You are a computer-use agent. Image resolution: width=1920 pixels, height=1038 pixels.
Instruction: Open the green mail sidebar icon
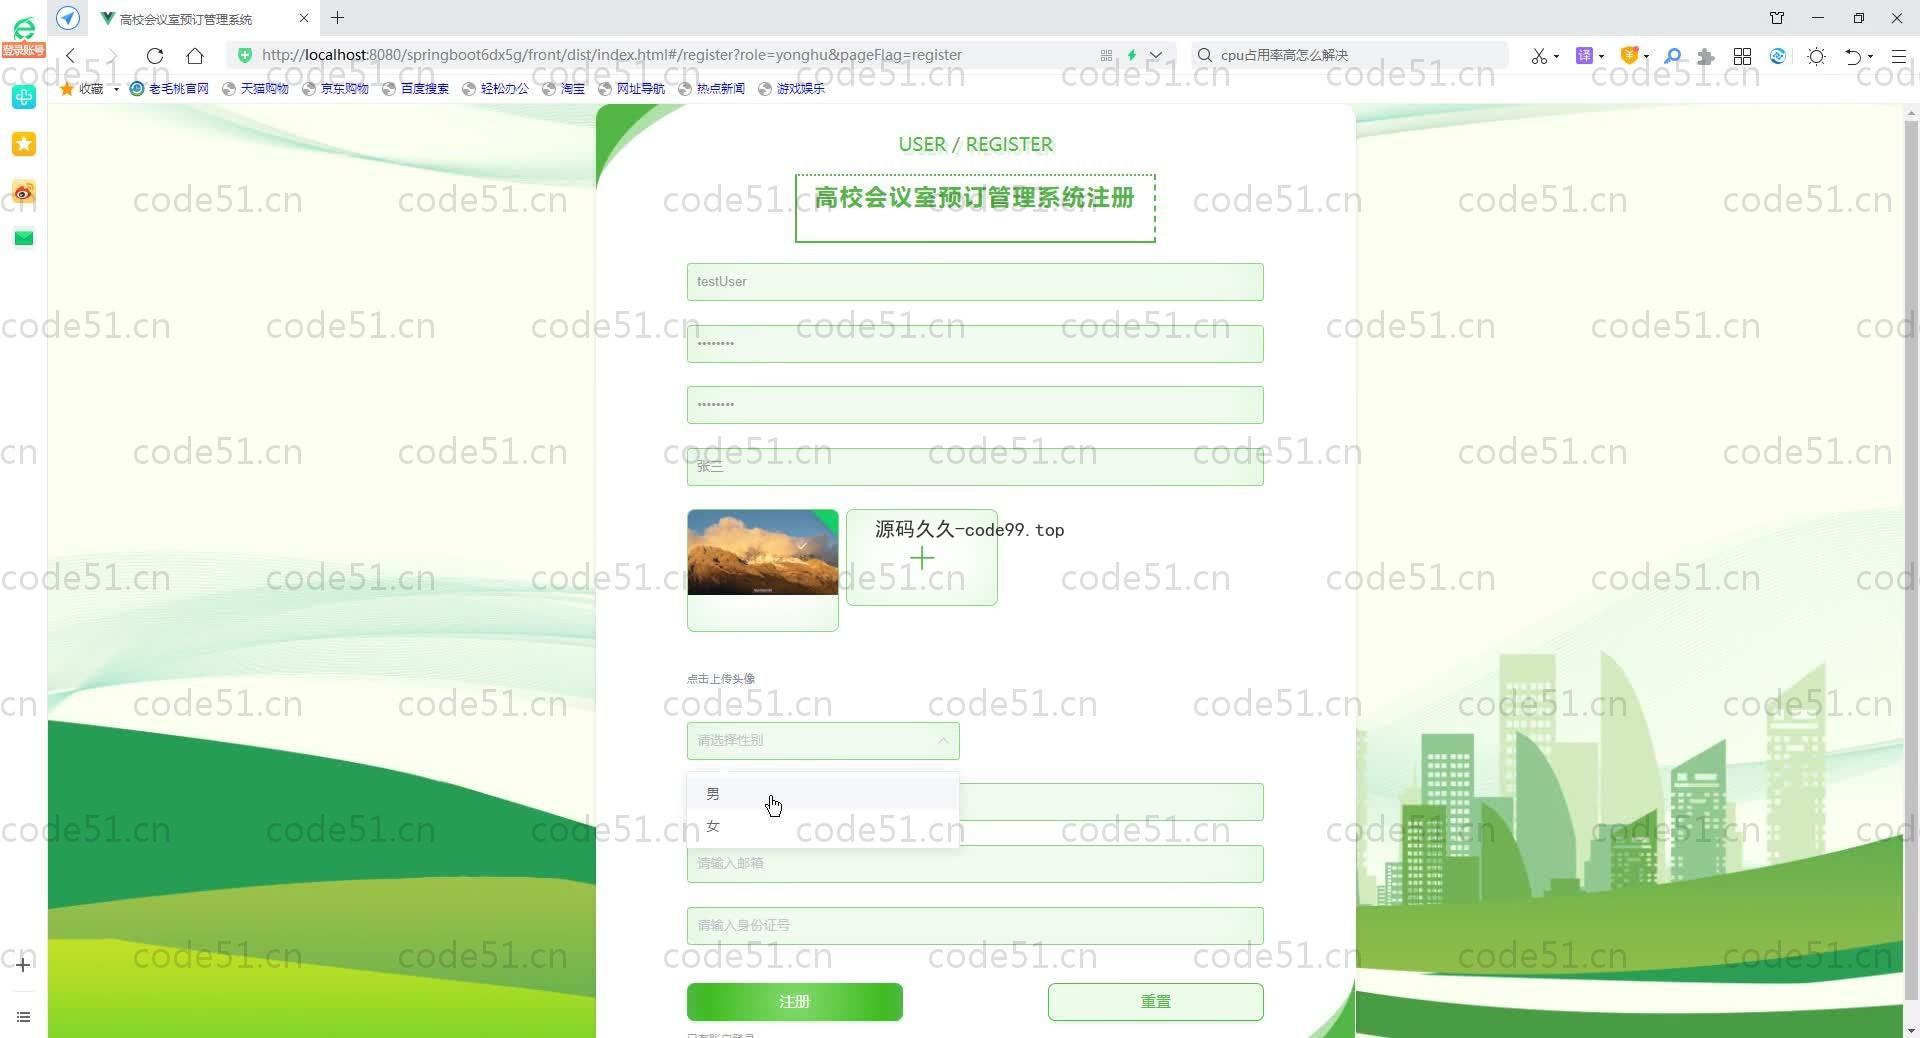[23, 238]
